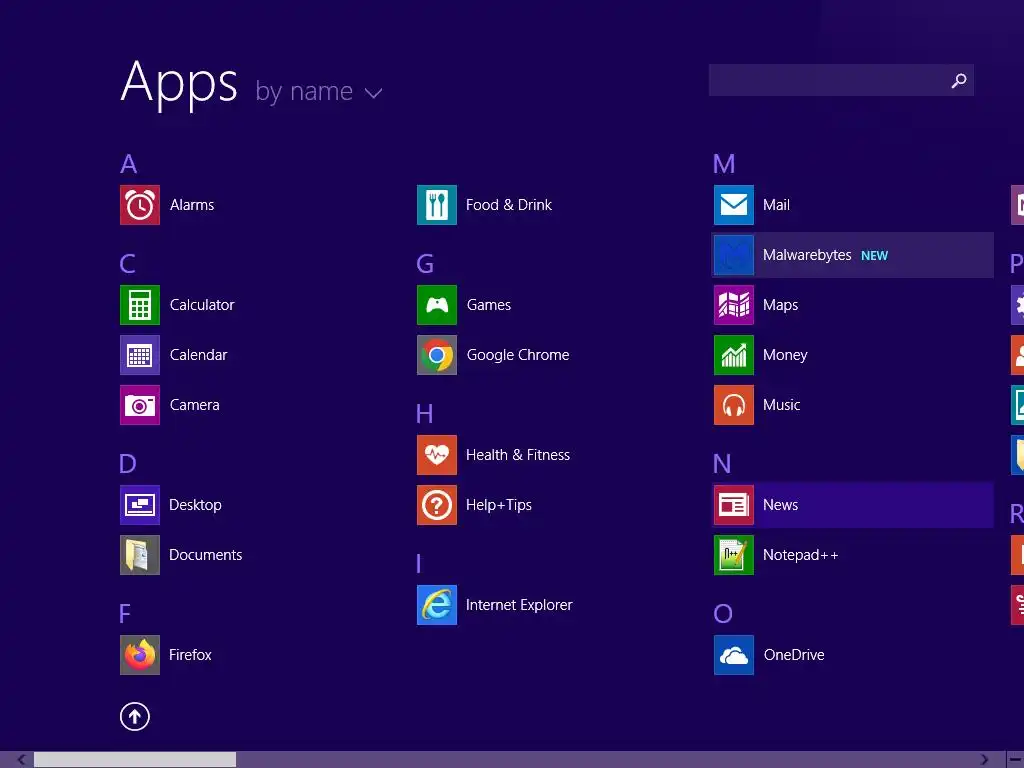The height and width of the screenshot is (768, 1024).
Task: Launch Calculator from its green icon
Action: 140,305
